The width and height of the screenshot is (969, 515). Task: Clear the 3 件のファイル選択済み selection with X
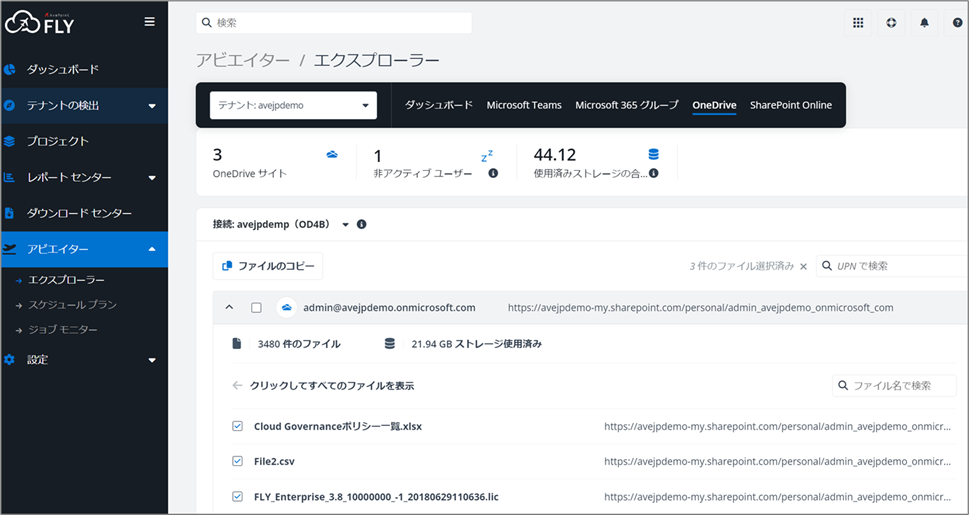click(803, 266)
